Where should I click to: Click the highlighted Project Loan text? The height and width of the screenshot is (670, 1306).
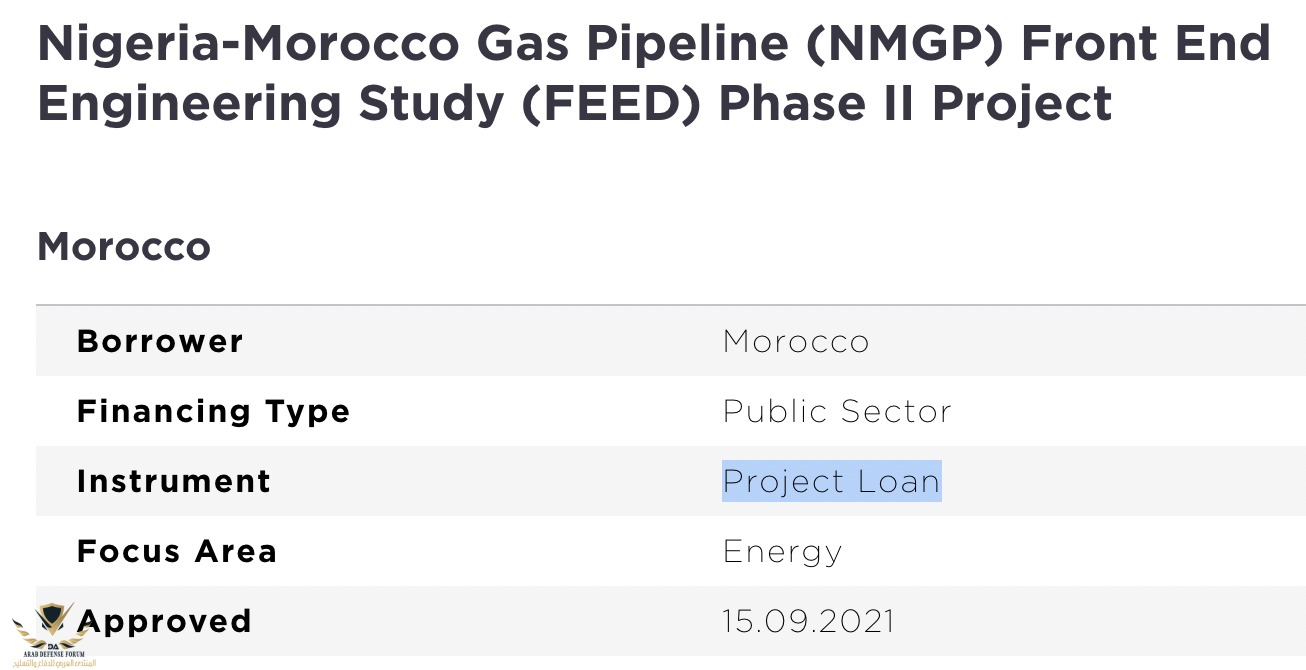pos(831,481)
